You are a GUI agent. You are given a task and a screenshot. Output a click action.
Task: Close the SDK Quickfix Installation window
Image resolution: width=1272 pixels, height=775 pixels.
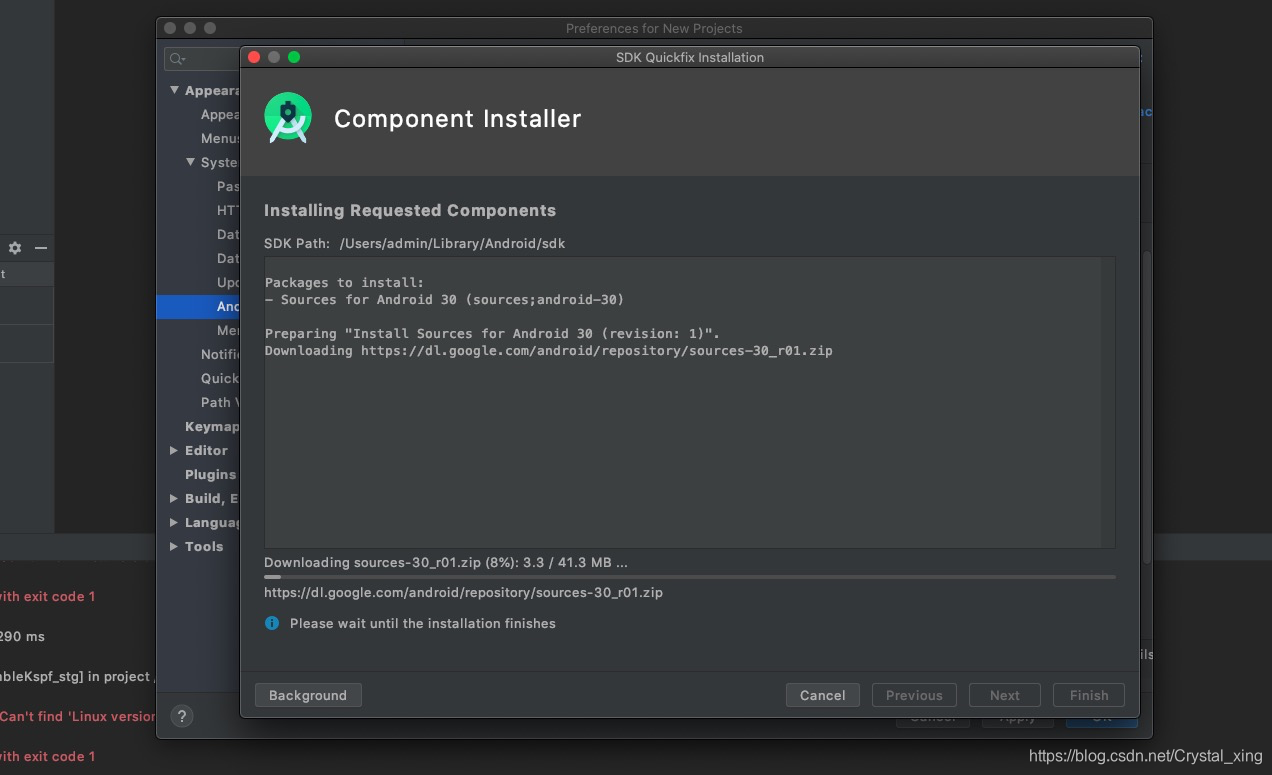point(254,57)
